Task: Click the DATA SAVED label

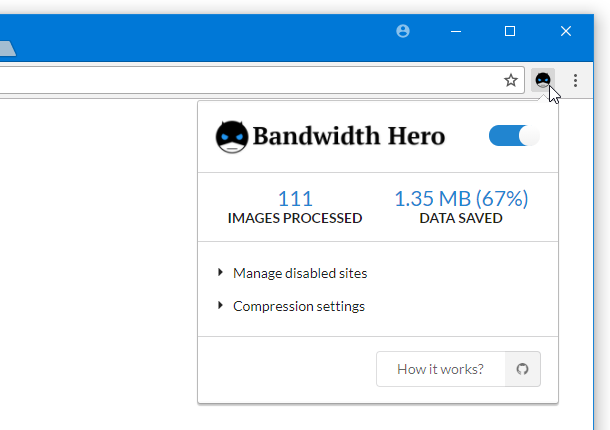Action: click(x=461, y=218)
